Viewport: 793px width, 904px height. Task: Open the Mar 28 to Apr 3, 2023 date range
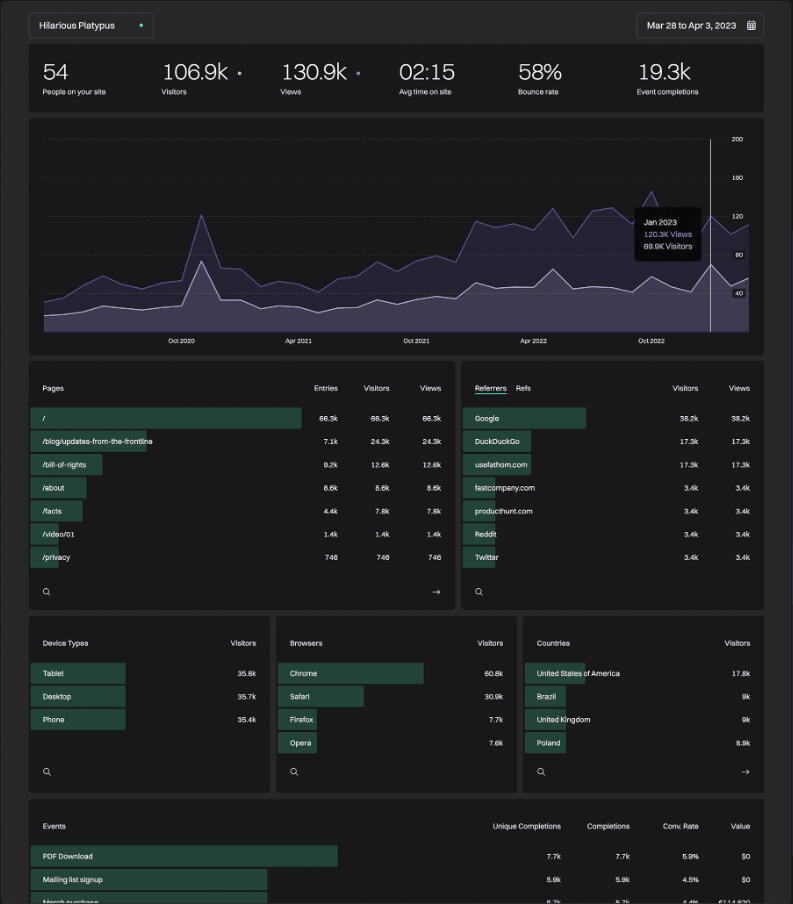[691, 25]
